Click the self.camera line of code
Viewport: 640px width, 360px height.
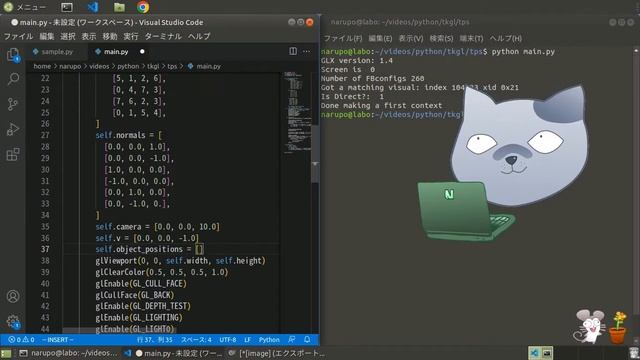click(x=158, y=227)
